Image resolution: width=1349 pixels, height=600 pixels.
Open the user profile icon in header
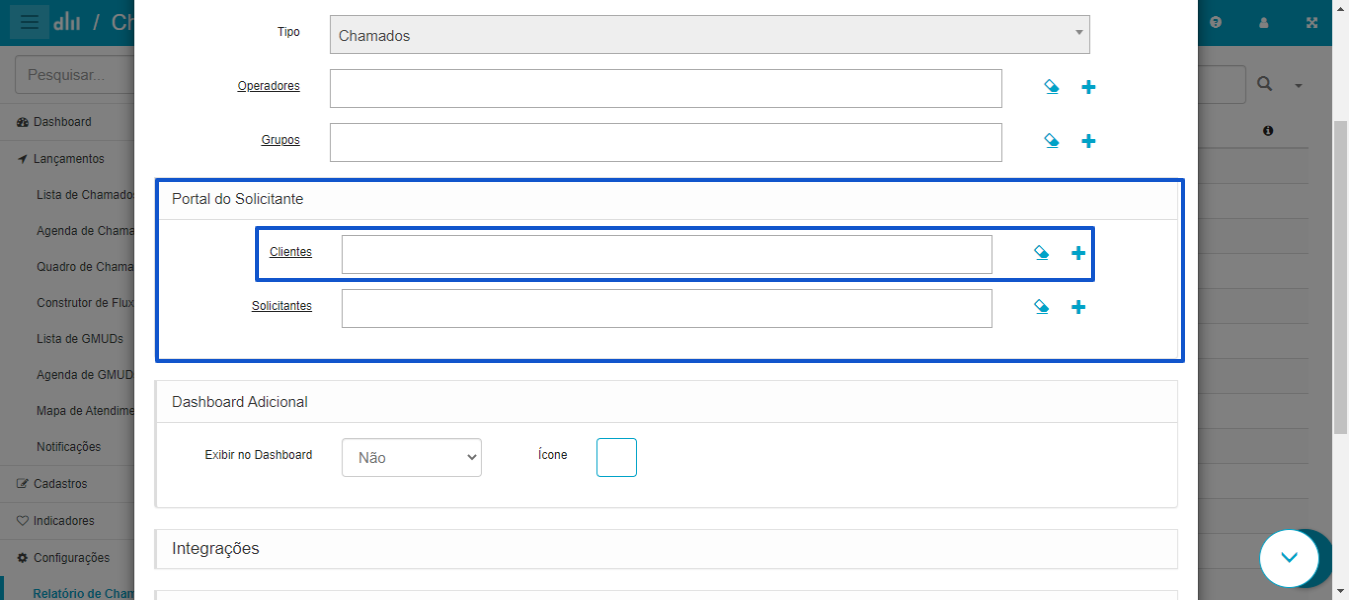(x=1264, y=22)
